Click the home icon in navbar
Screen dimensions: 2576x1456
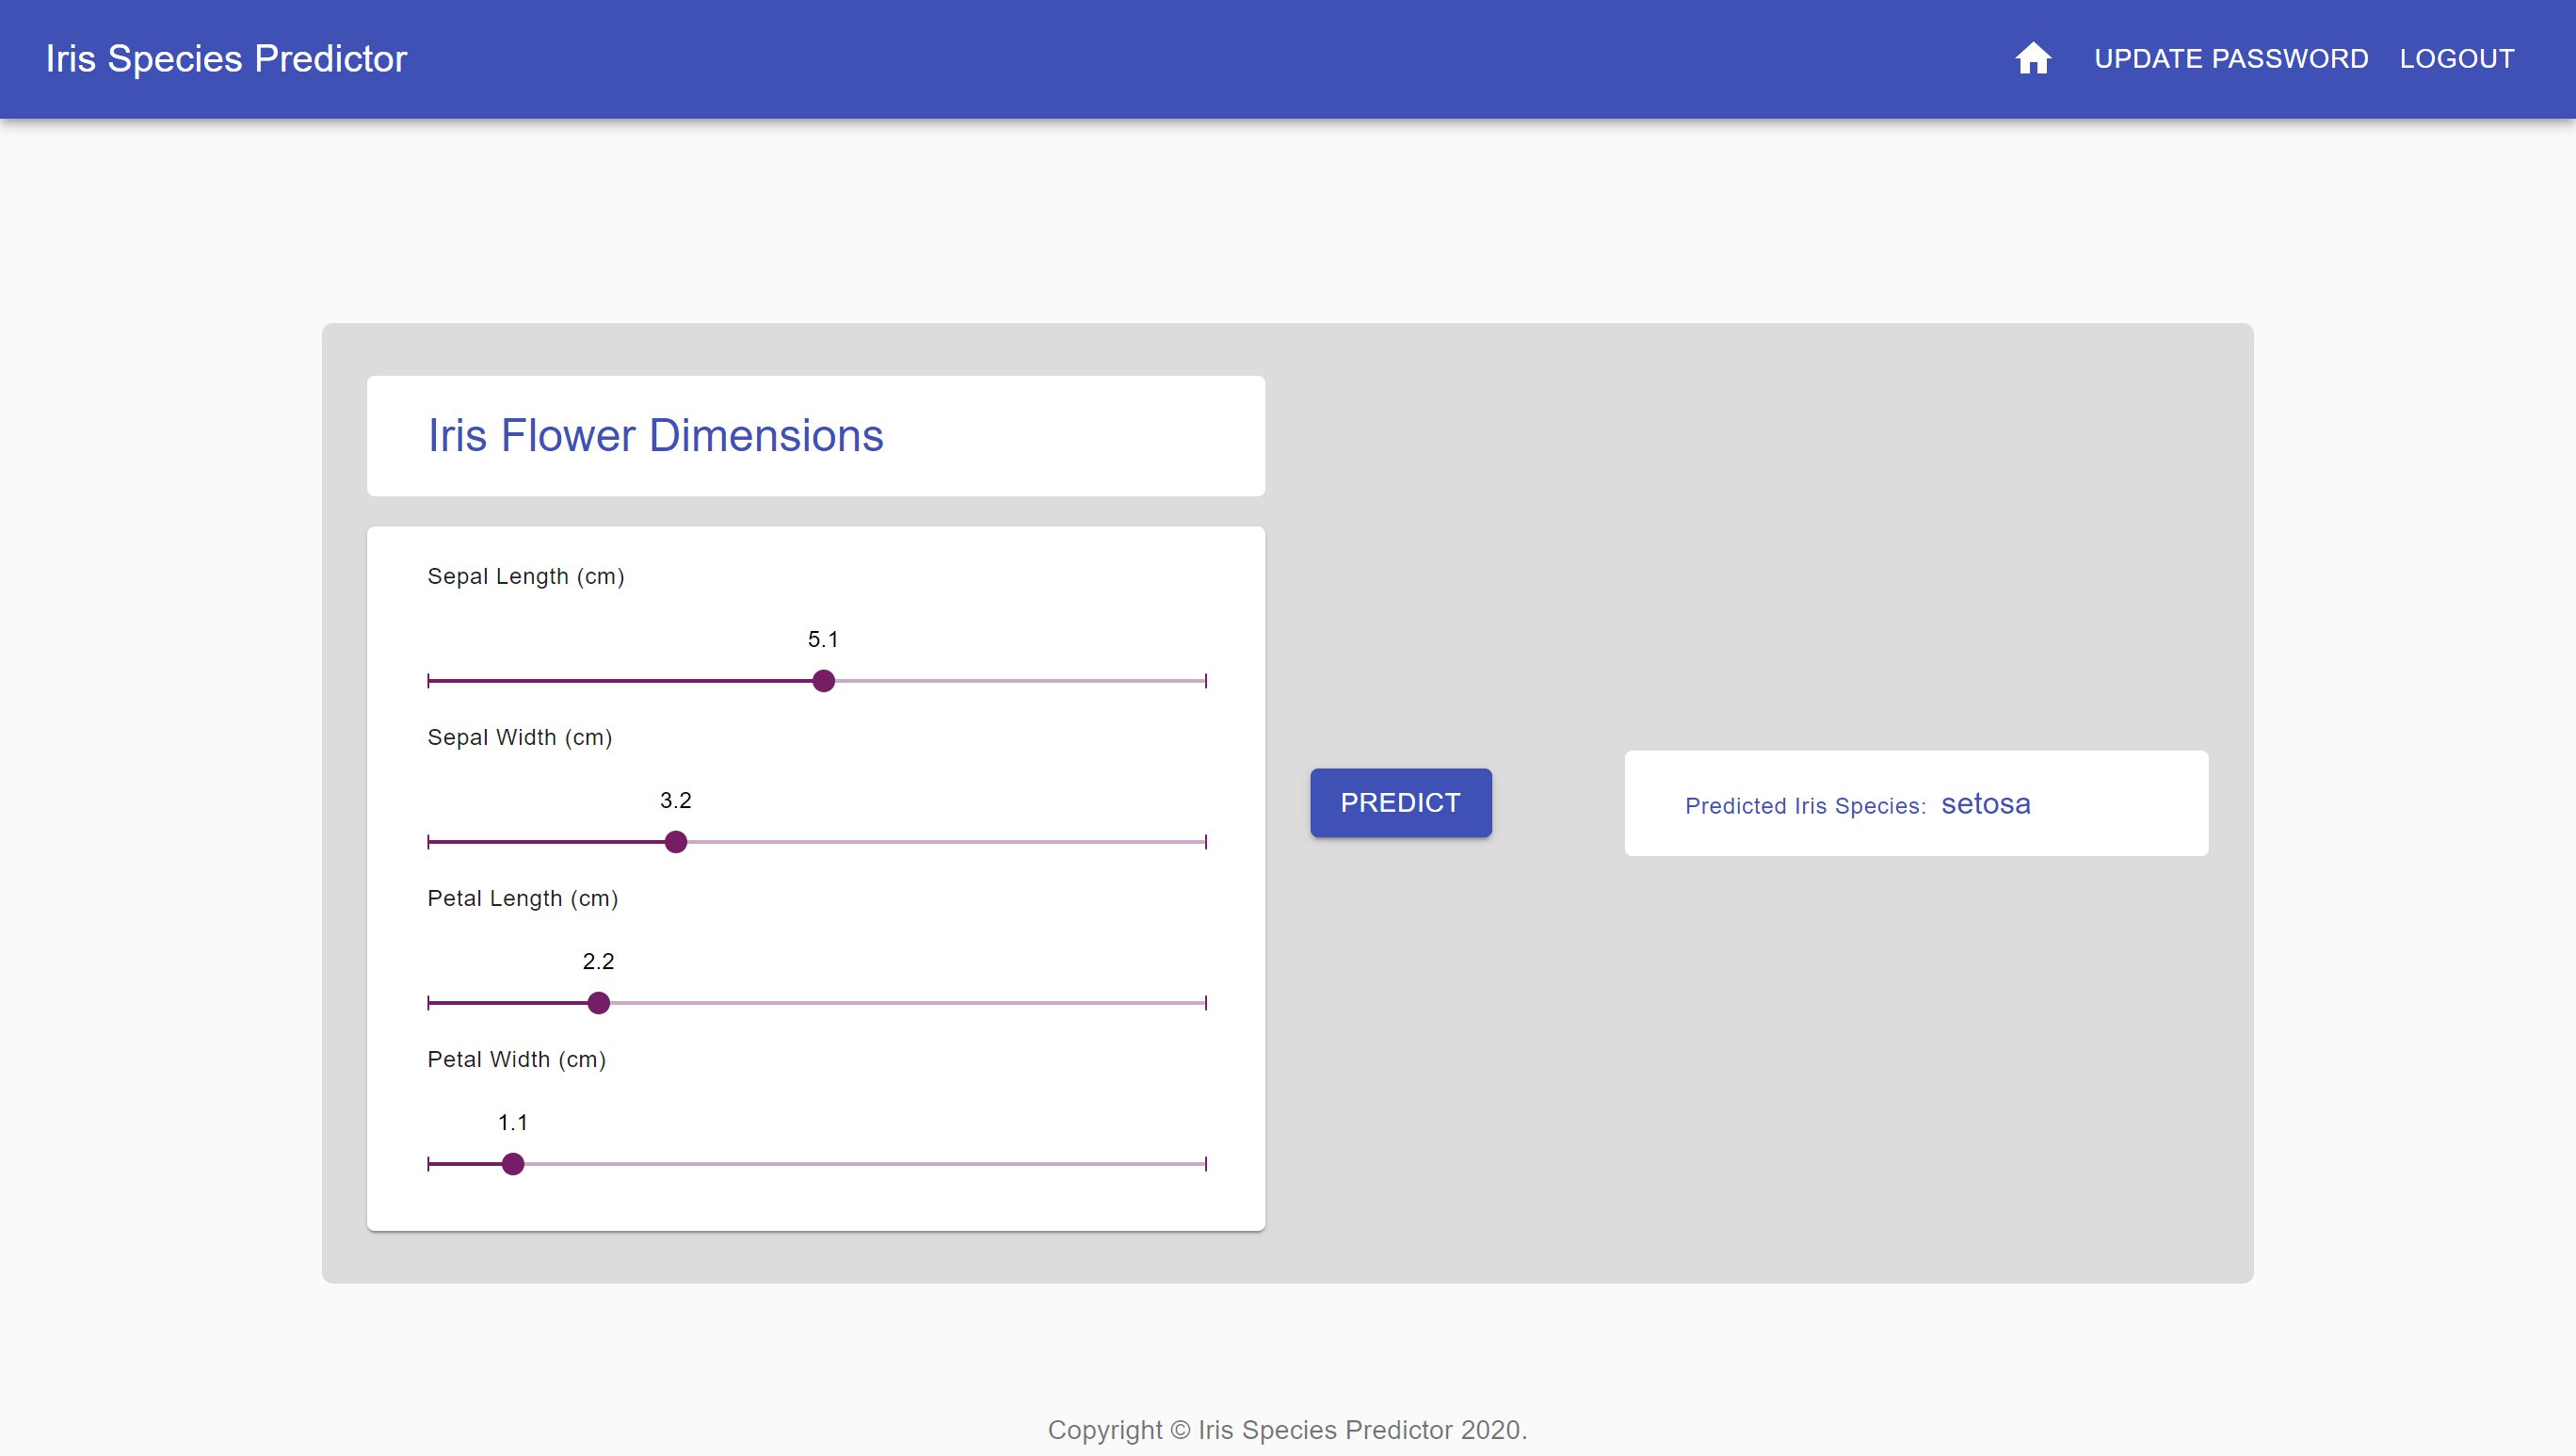click(2032, 58)
